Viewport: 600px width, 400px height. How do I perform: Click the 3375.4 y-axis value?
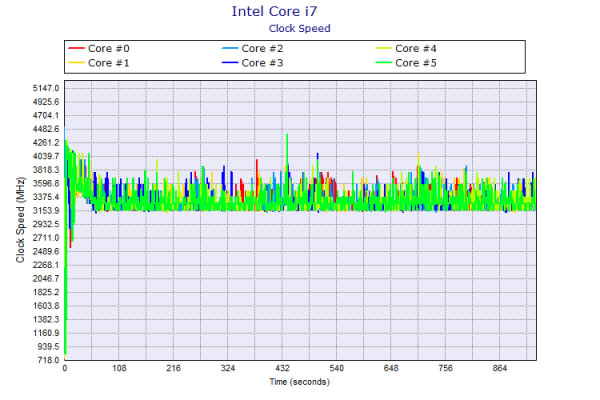click(x=46, y=197)
